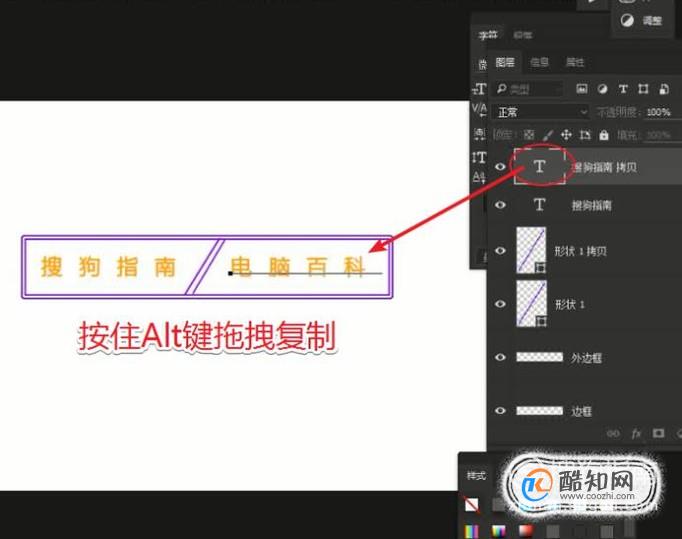Click the baseline shift icon
Image resolution: width=682 pixels, height=539 pixels.
click(x=479, y=177)
